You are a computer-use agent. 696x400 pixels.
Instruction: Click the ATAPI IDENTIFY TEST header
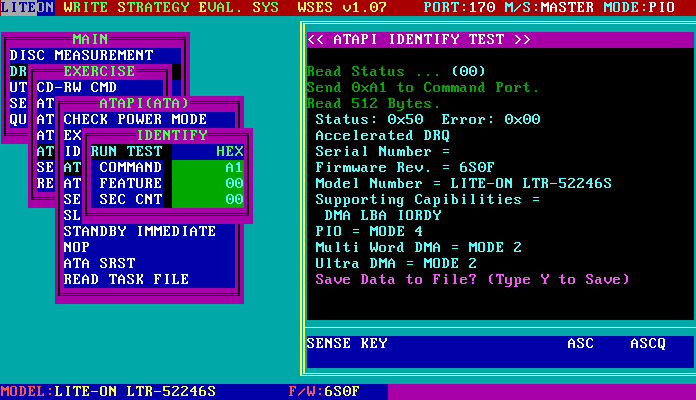click(x=419, y=39)
